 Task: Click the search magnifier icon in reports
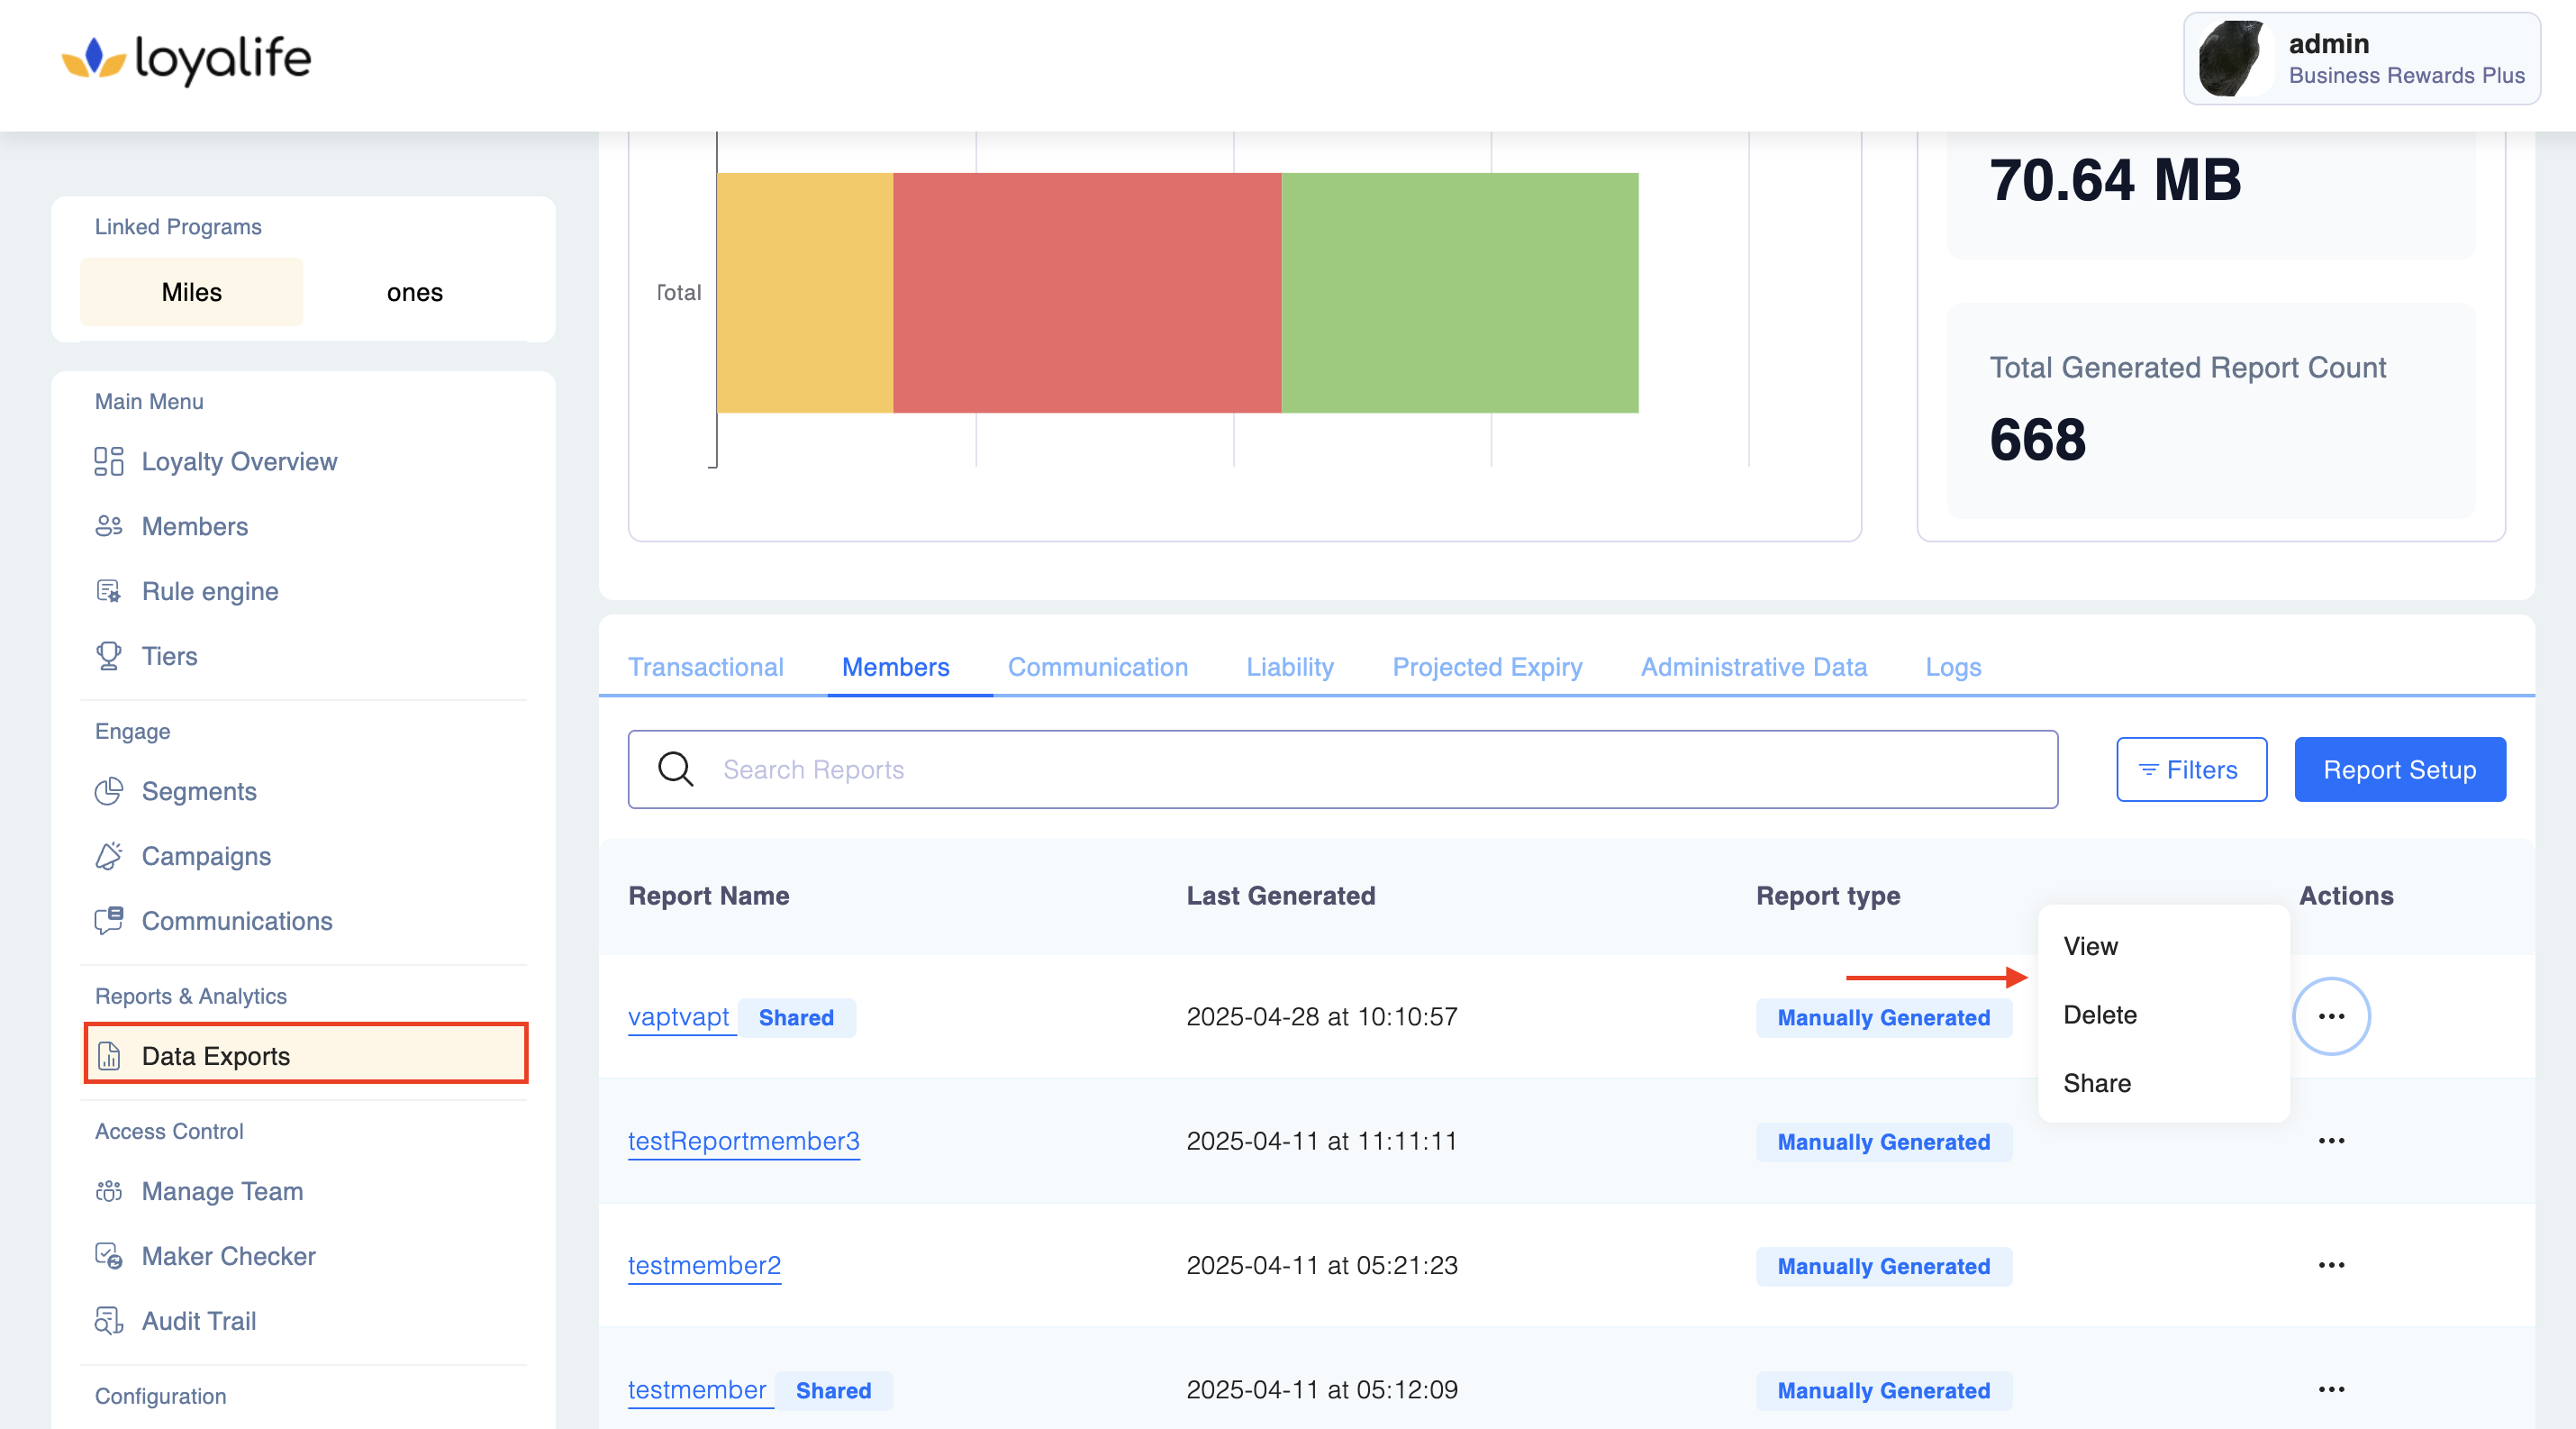point(675,769)
